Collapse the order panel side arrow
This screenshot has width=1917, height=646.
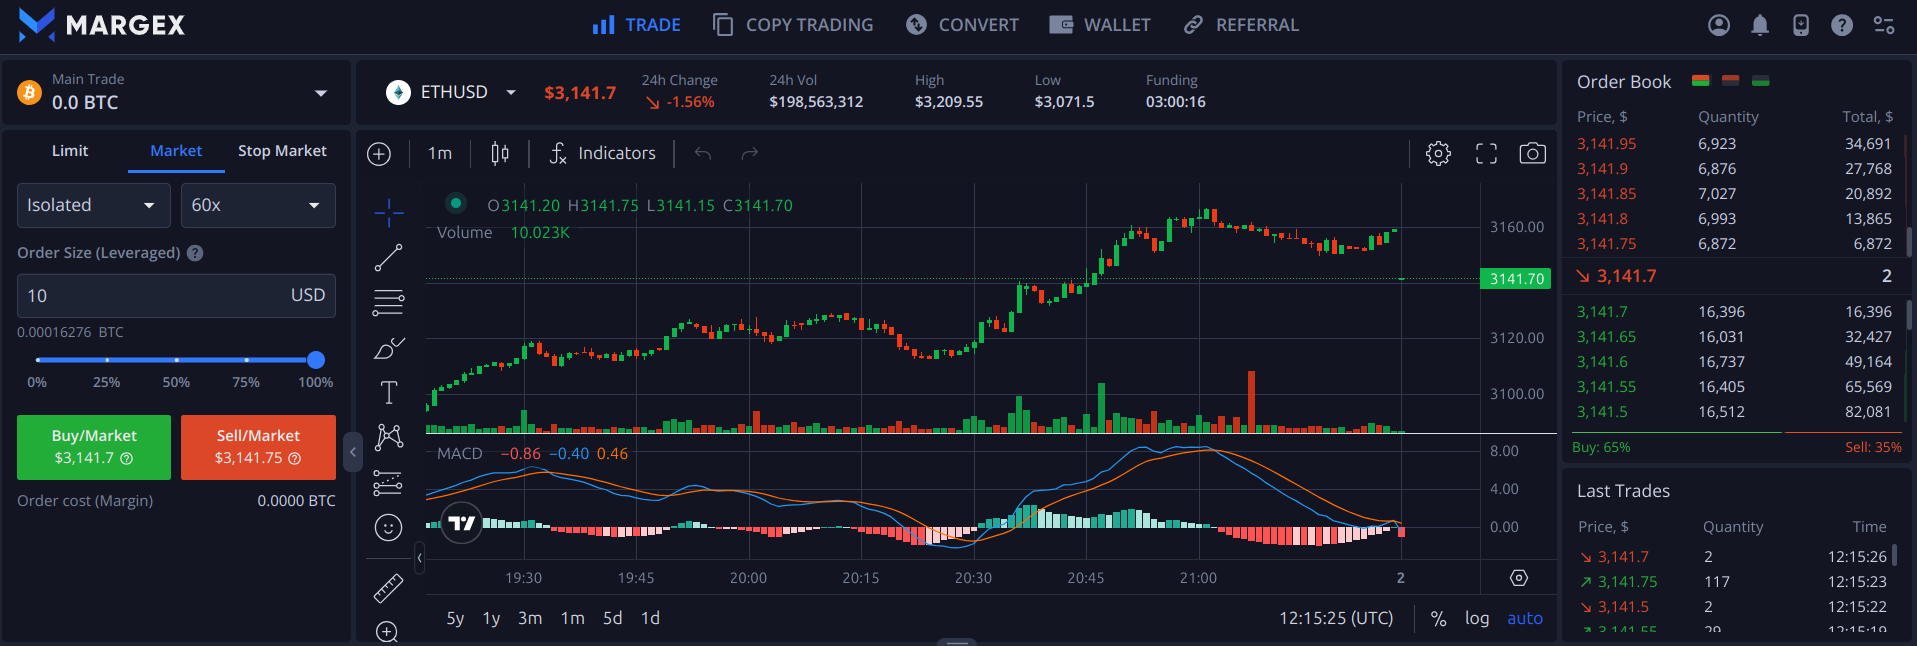(x=352, y=452)
